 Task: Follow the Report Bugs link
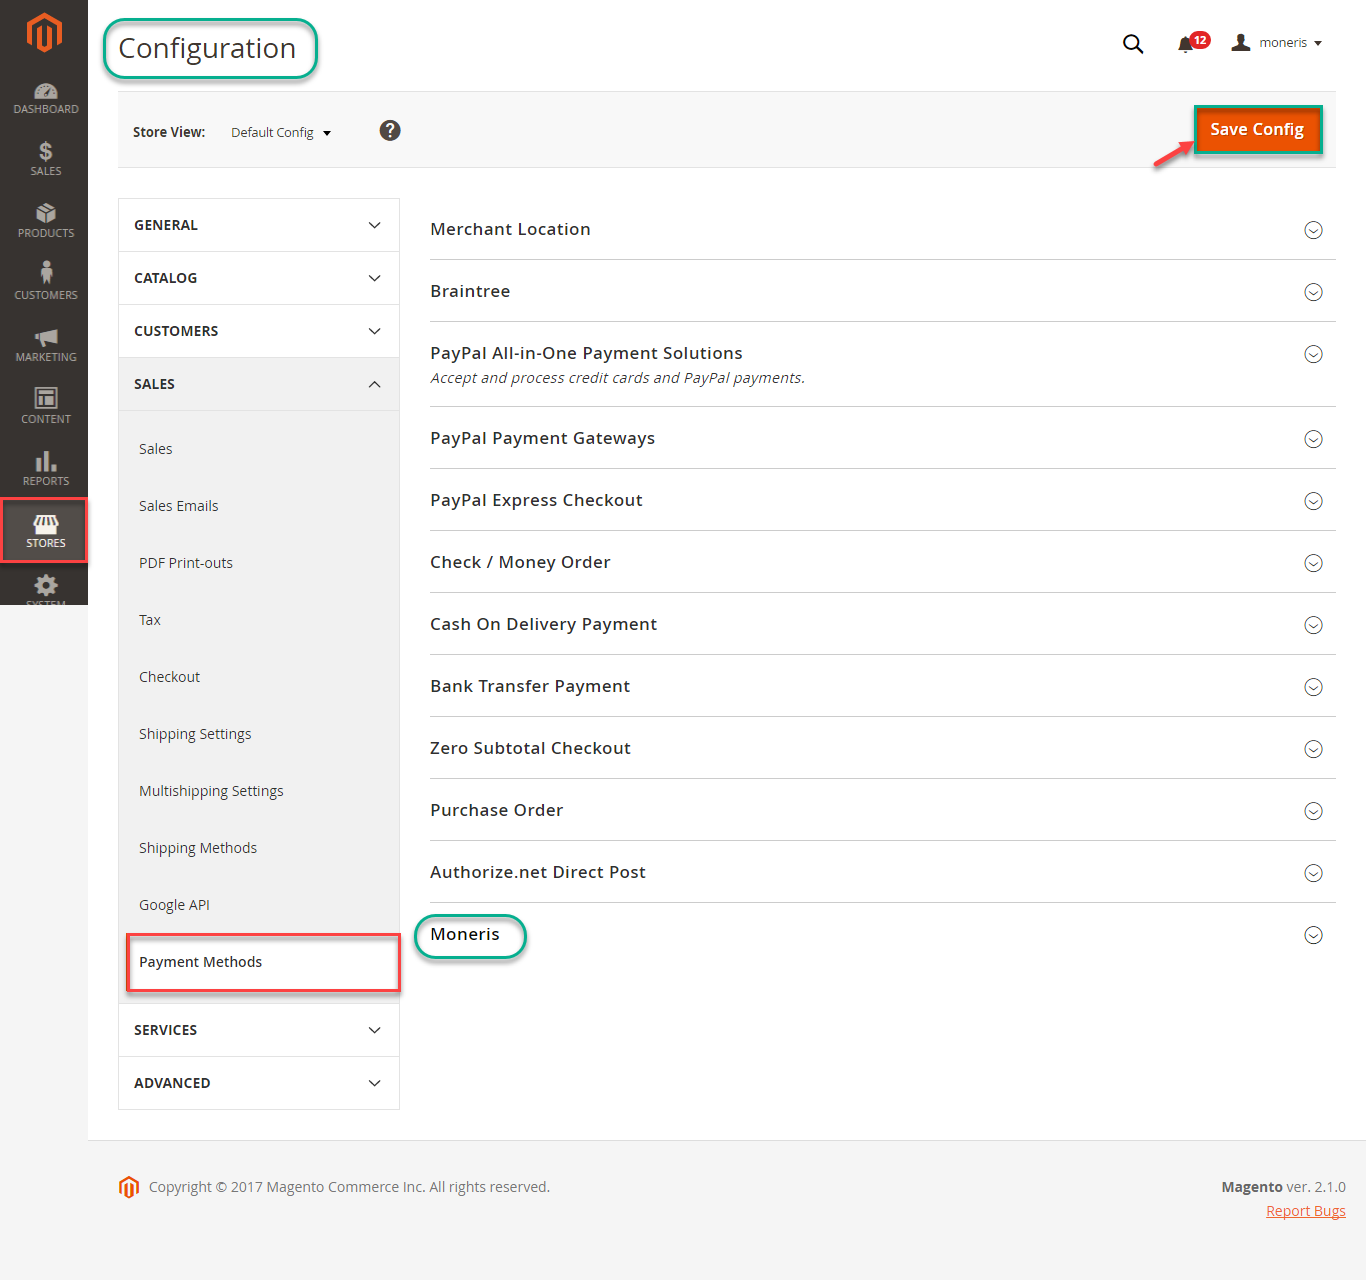click(1305, 1211)
